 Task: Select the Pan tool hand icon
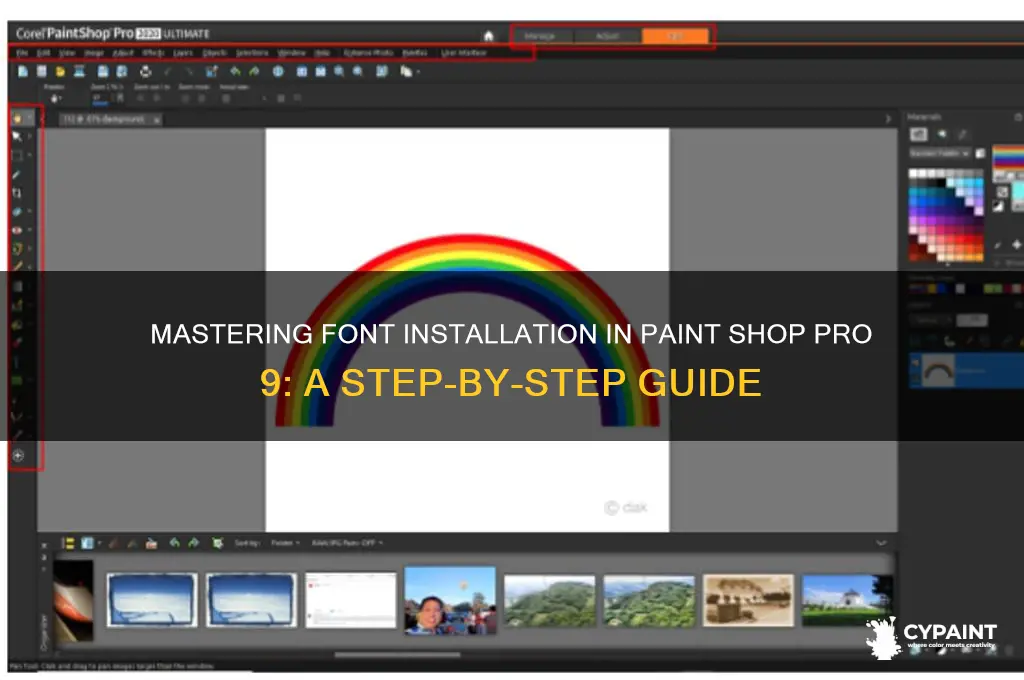pyautogui.click(x=17, y=118)
